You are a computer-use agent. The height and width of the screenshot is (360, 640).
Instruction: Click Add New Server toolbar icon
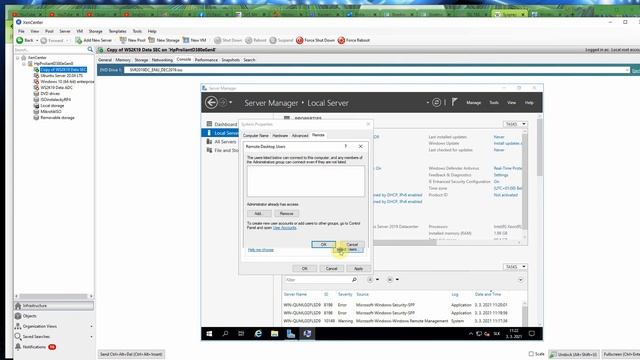pos(79,40)
